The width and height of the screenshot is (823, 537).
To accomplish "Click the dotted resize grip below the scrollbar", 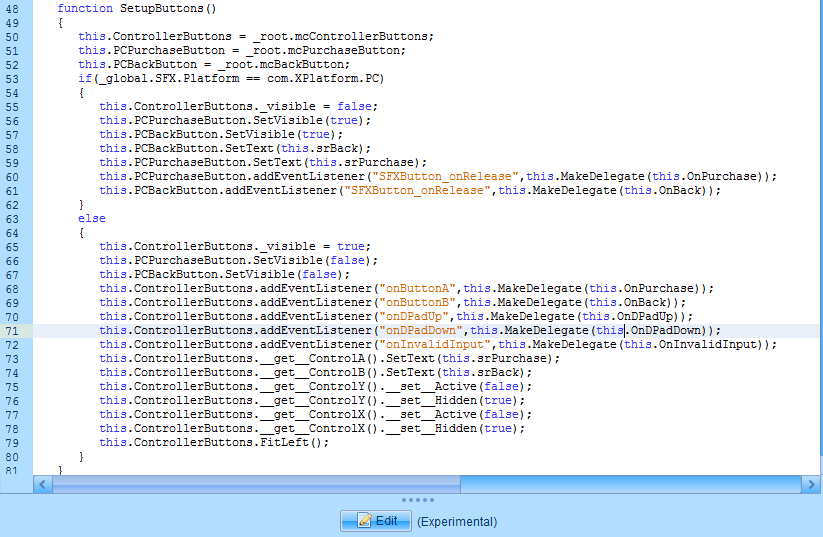I will [418, 500].
